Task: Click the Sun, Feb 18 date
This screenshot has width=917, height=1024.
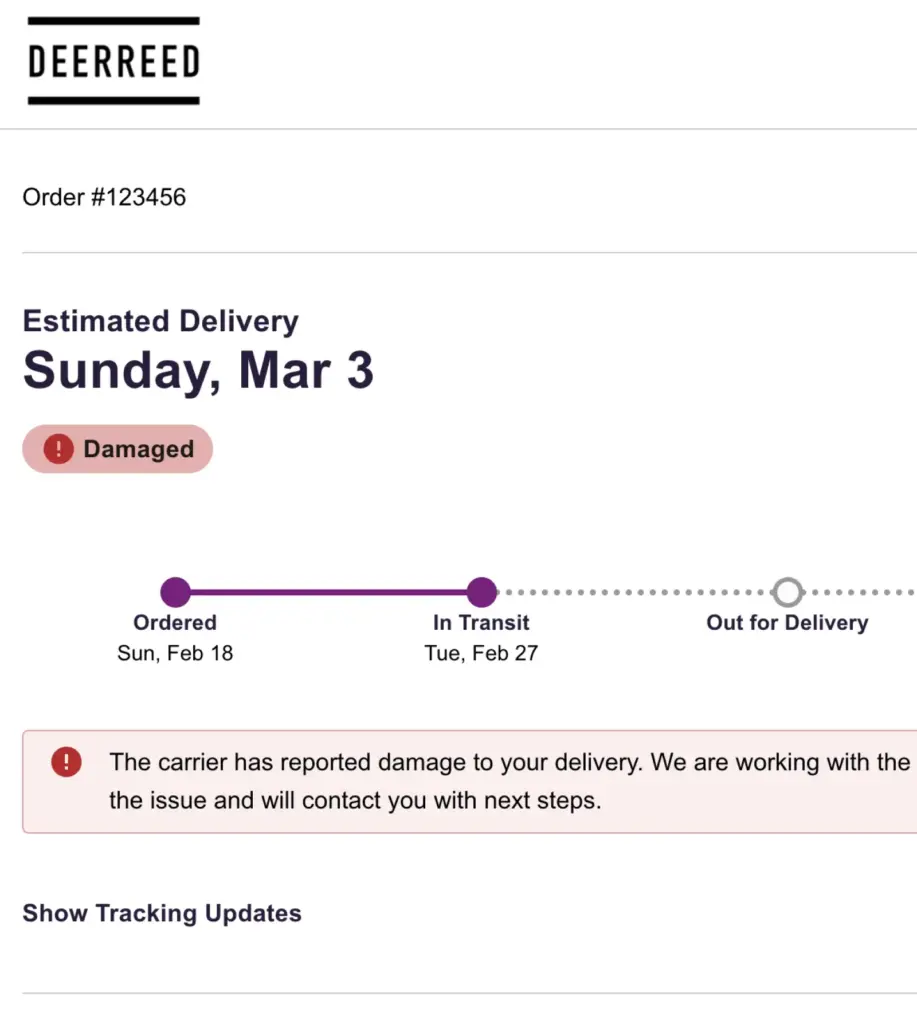Action: (175, 655)
